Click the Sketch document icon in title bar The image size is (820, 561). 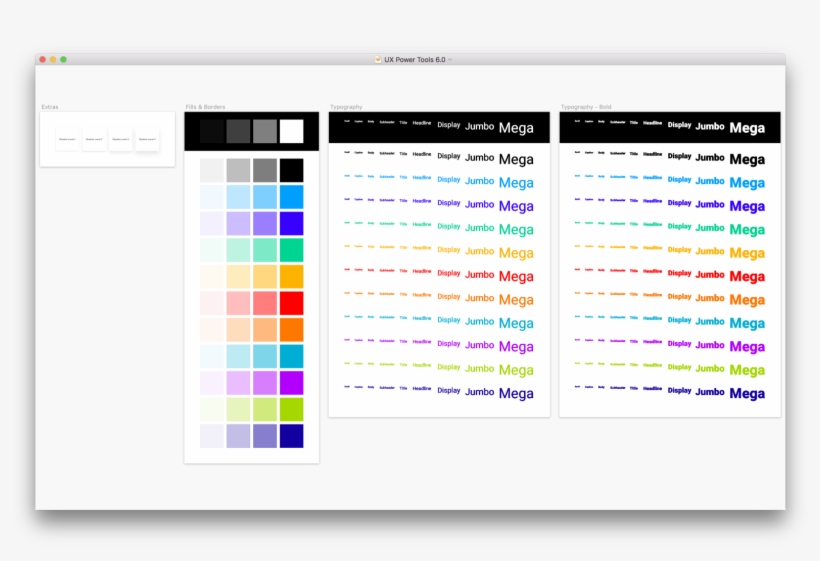click(x=377, y=60)
